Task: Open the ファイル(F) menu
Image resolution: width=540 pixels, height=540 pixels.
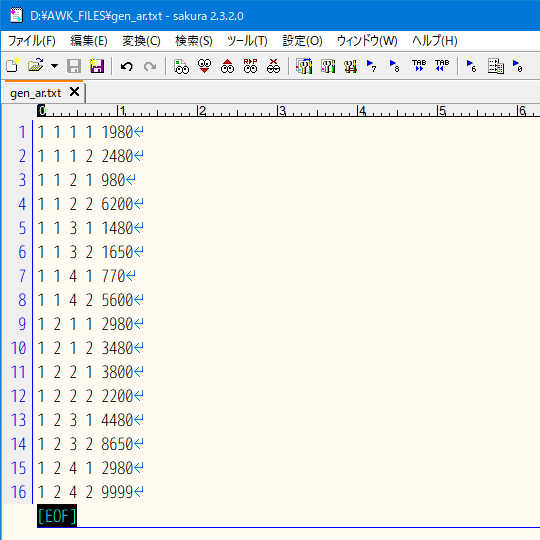Action: coord(32,41)
